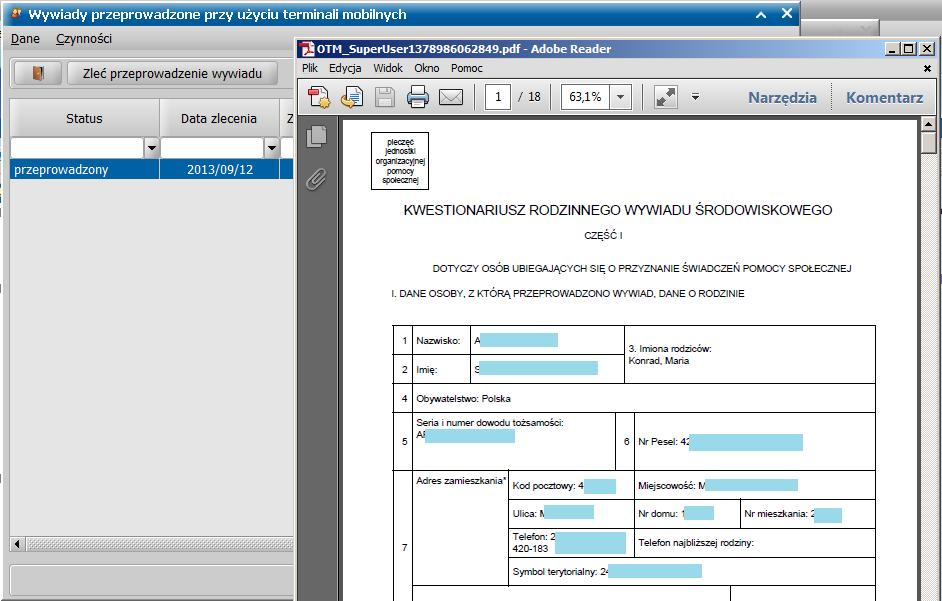Viewport: 942px width, 601px height.
Task: Click the 2013/09/12 date cell
Action: [220, 169]
